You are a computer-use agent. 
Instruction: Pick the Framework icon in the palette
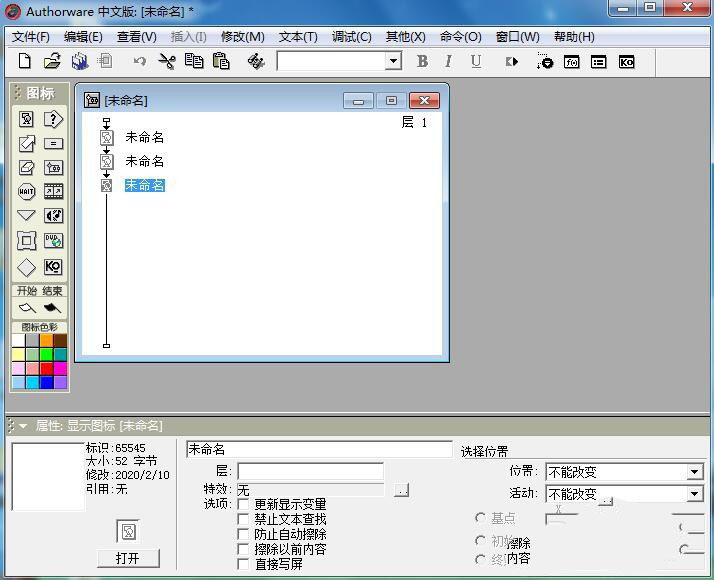26,240
